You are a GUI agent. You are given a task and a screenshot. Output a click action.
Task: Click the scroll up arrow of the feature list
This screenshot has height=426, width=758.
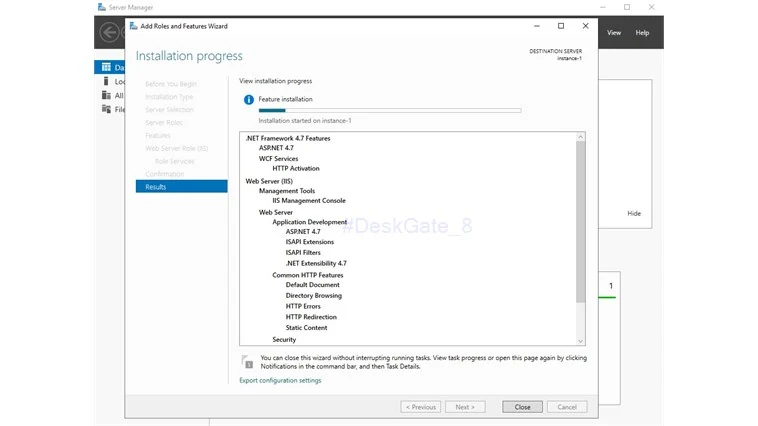pos(581,137)
